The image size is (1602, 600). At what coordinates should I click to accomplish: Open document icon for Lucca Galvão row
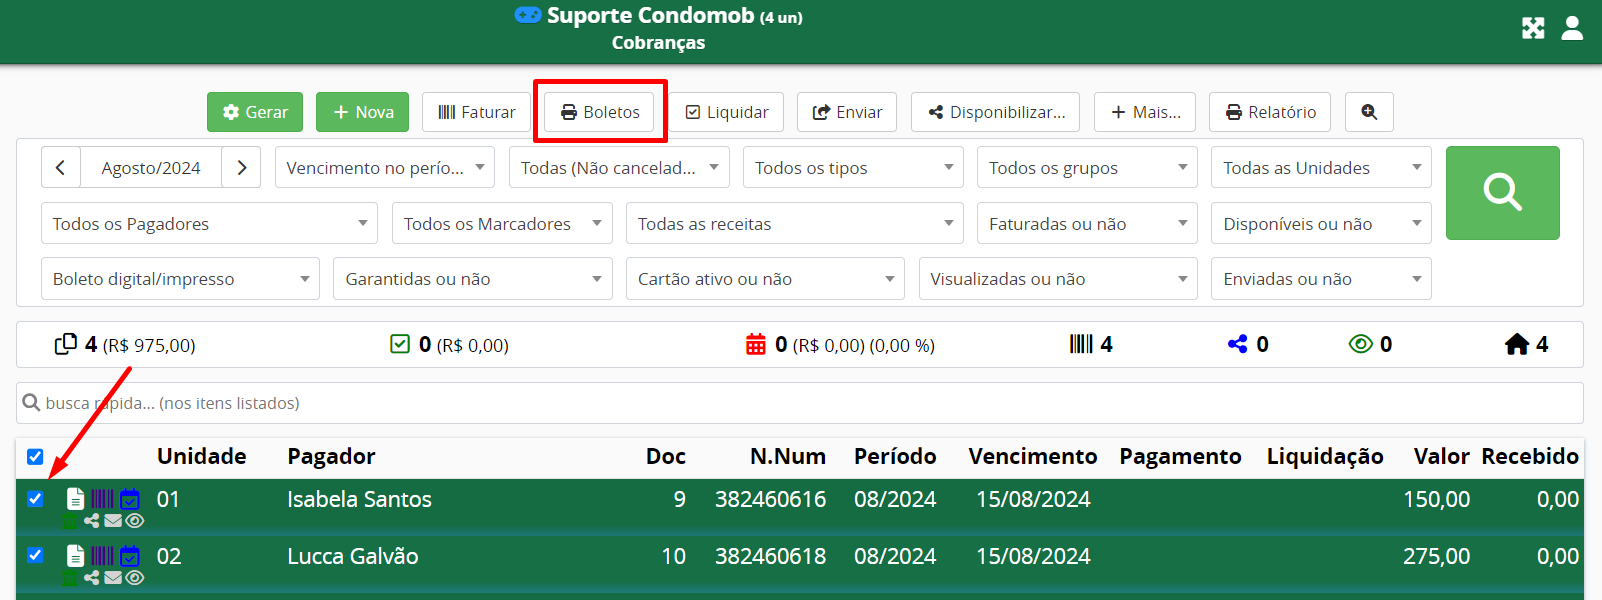coord(75,556)
